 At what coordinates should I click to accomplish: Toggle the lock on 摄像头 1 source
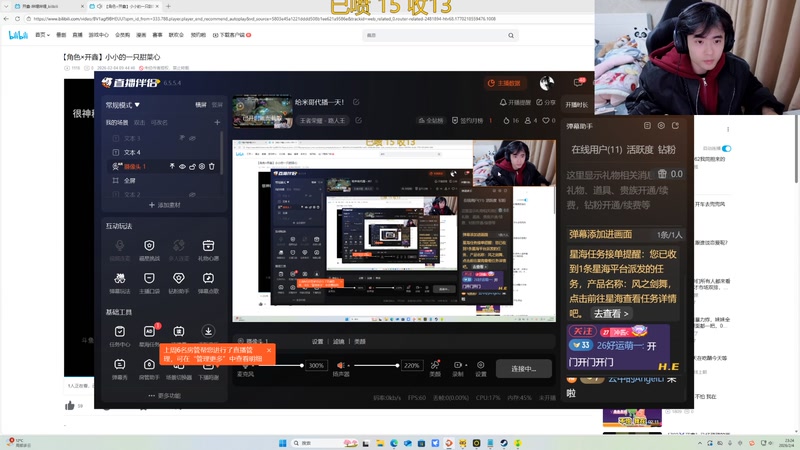(x=192, y=166)
